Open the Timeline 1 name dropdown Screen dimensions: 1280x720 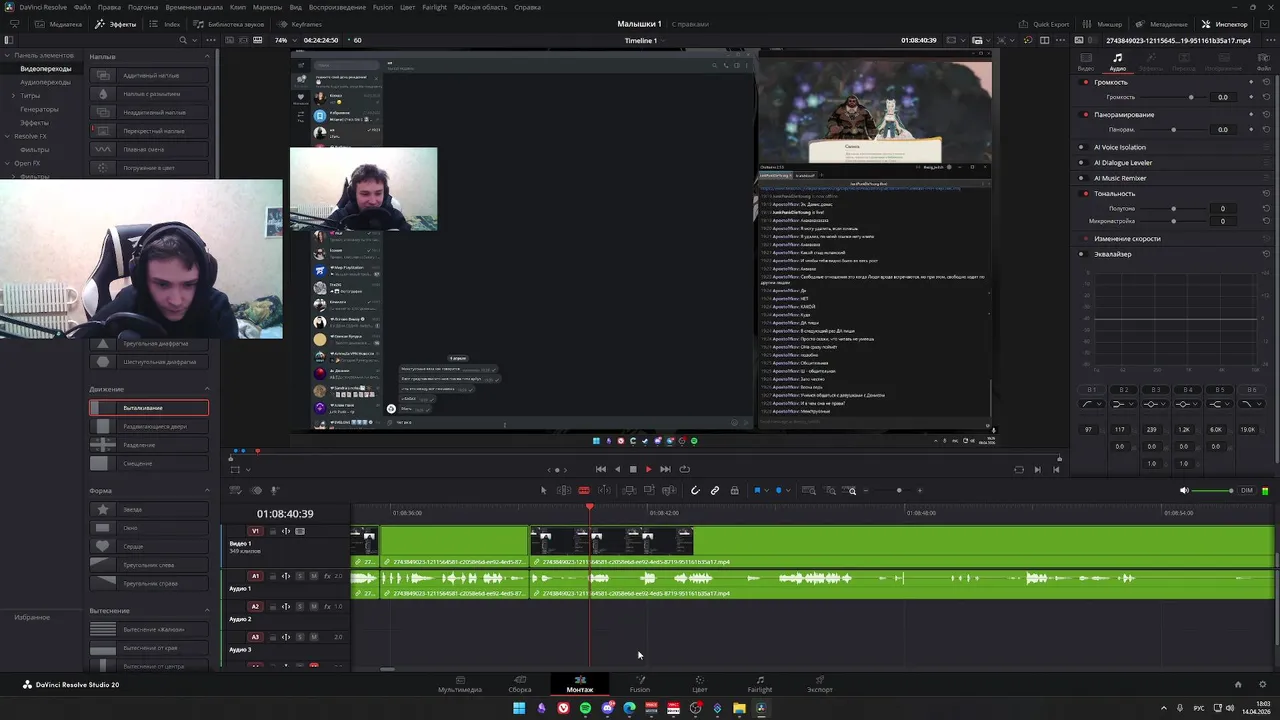(645, 40)
